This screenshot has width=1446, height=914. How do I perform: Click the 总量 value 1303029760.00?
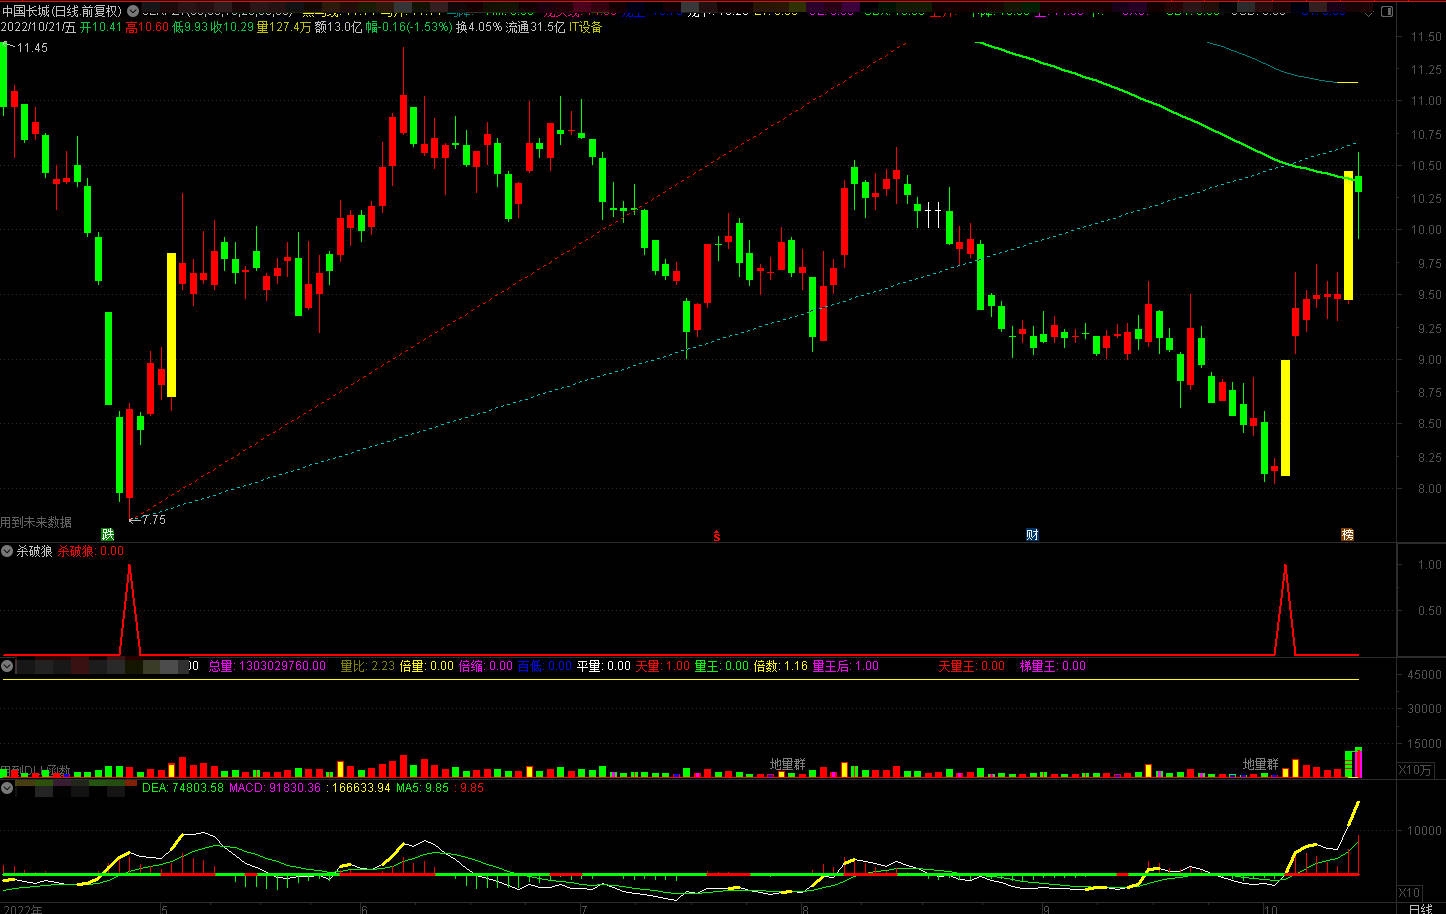pyautogui.click(x=267, y=666)
